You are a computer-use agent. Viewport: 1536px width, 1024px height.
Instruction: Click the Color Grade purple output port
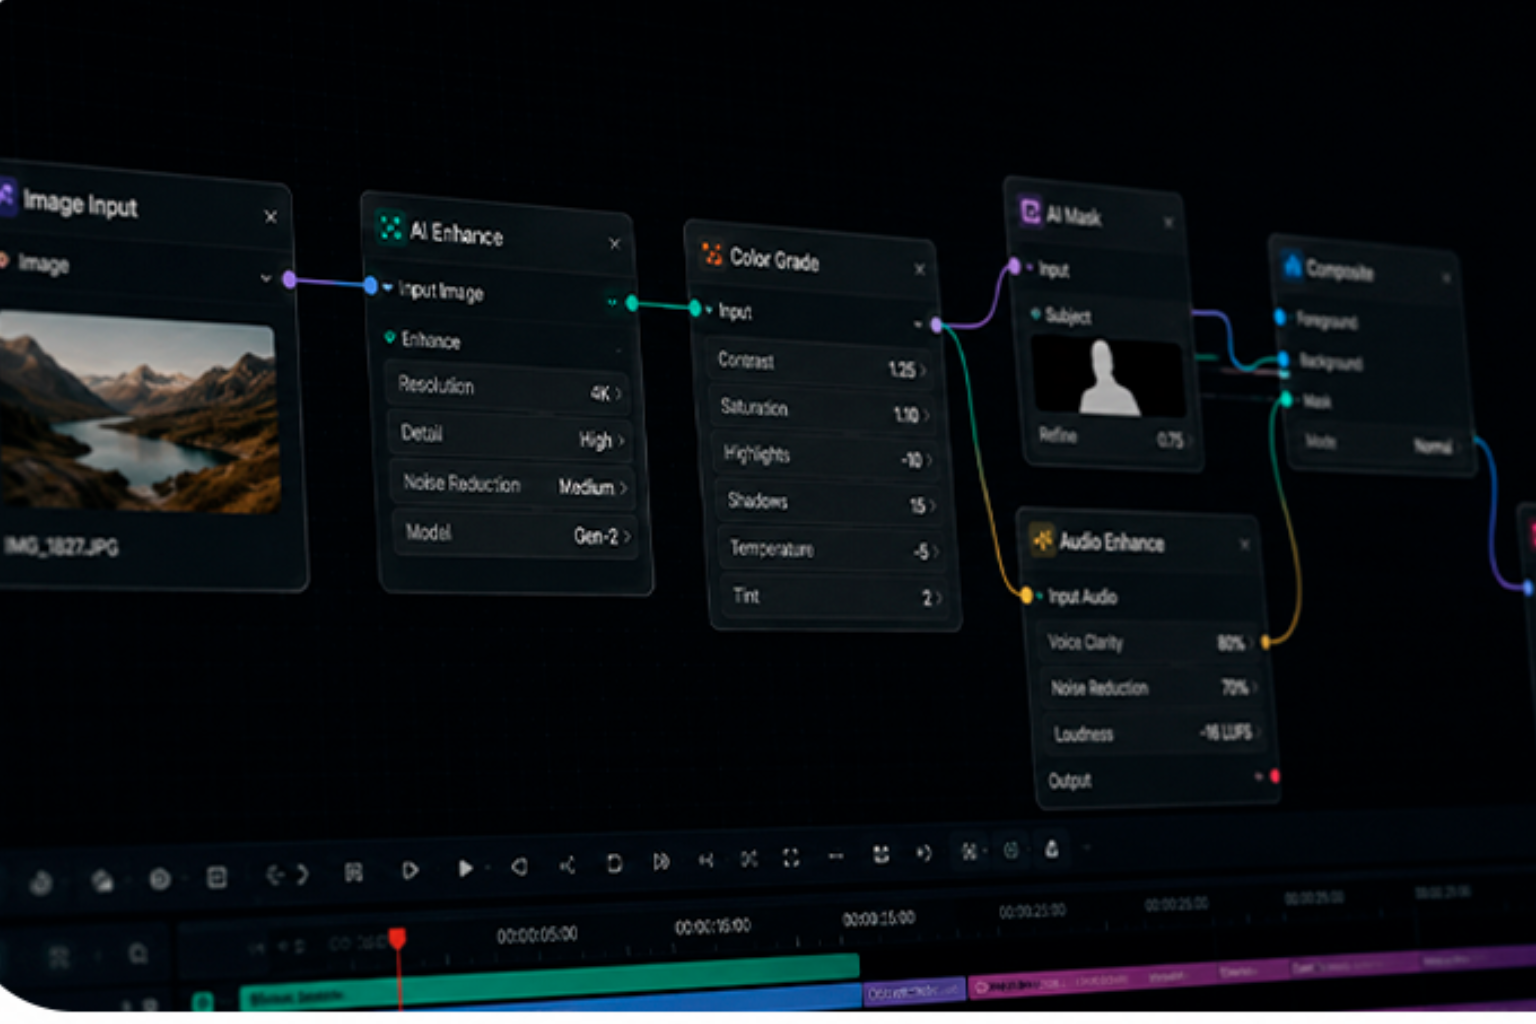coord(936,324)
